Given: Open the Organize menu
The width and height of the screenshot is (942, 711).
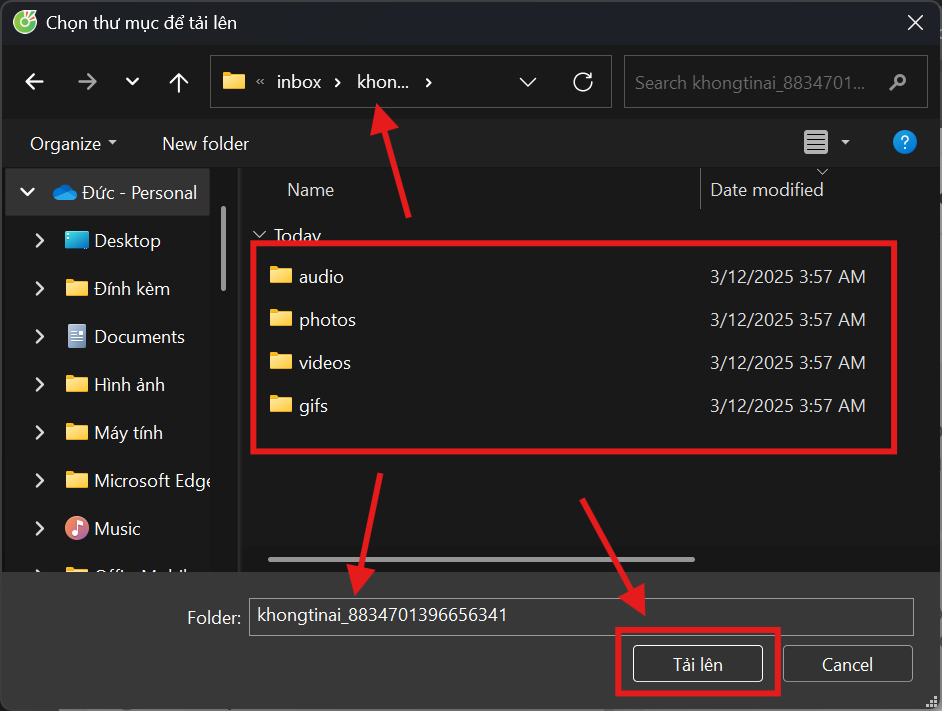Looking at the screenshot, I should click(x=73, y=144).
